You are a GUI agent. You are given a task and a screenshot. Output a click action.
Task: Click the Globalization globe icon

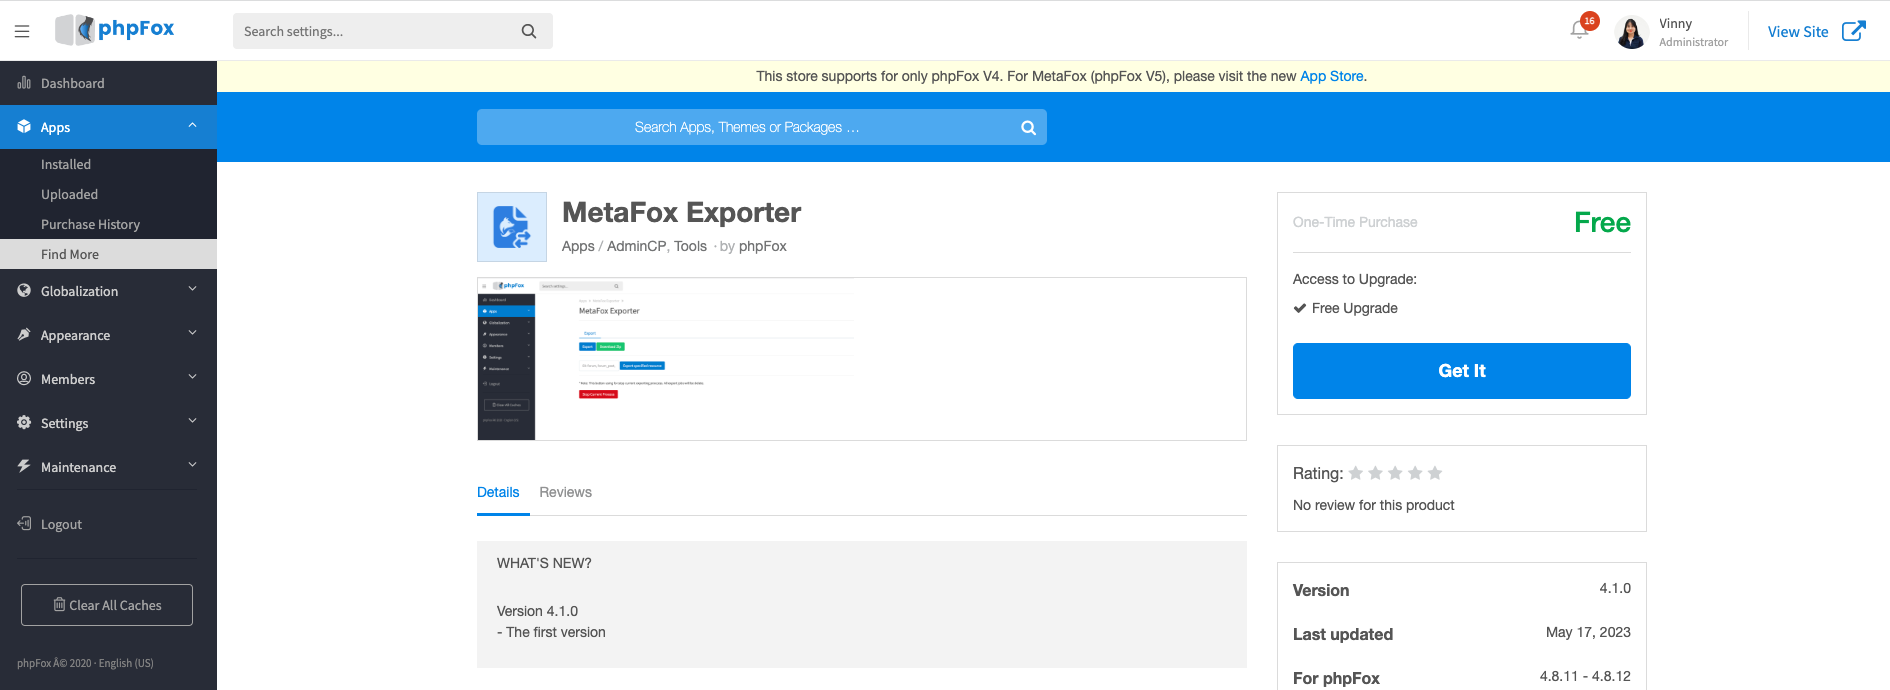click(24, 290)
